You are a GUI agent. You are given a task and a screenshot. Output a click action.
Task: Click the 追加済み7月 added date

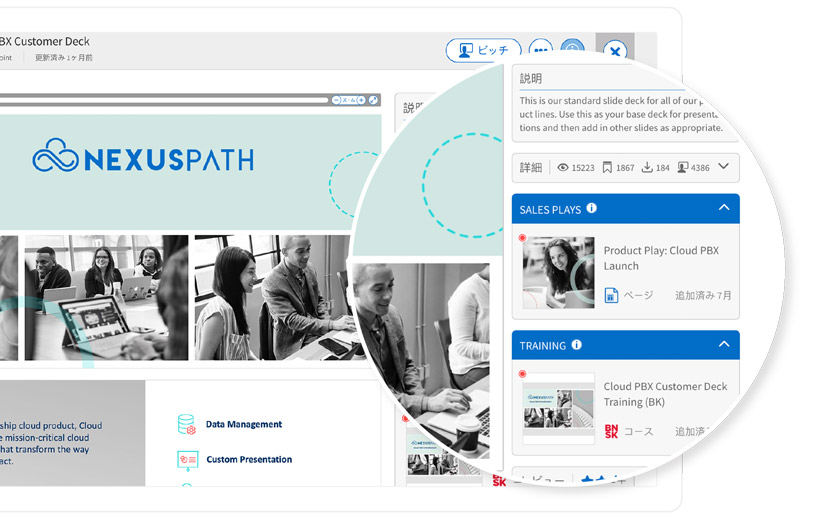[x=703, y=296]
